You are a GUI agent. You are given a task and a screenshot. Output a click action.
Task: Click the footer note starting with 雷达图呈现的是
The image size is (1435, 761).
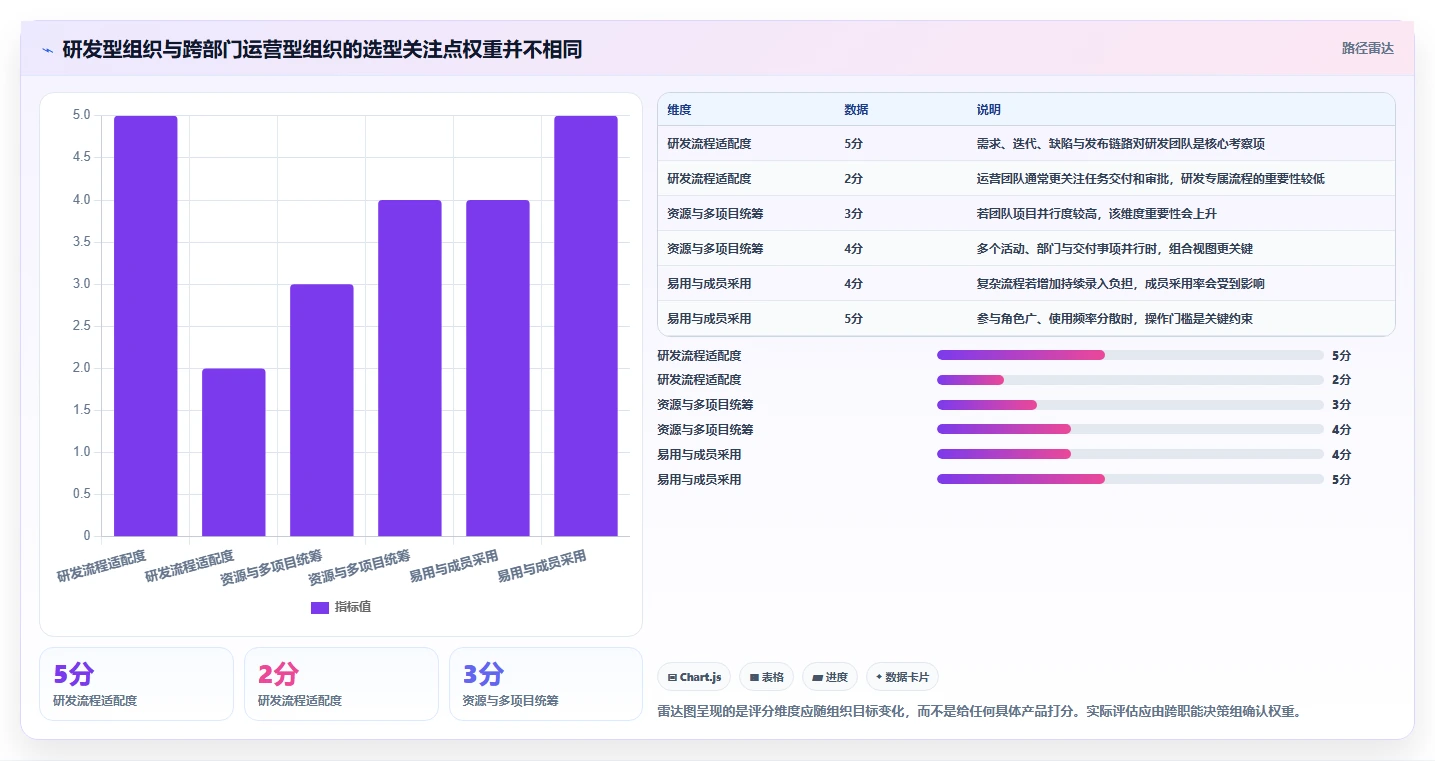tap(979, 712)
